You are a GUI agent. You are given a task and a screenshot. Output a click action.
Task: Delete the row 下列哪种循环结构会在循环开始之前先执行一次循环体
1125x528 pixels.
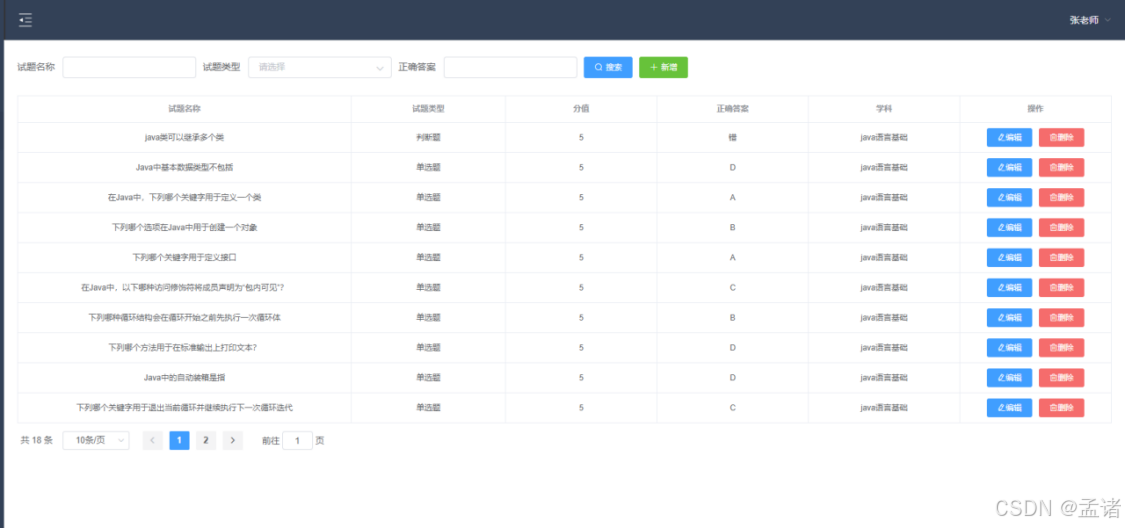(1061, 318)
